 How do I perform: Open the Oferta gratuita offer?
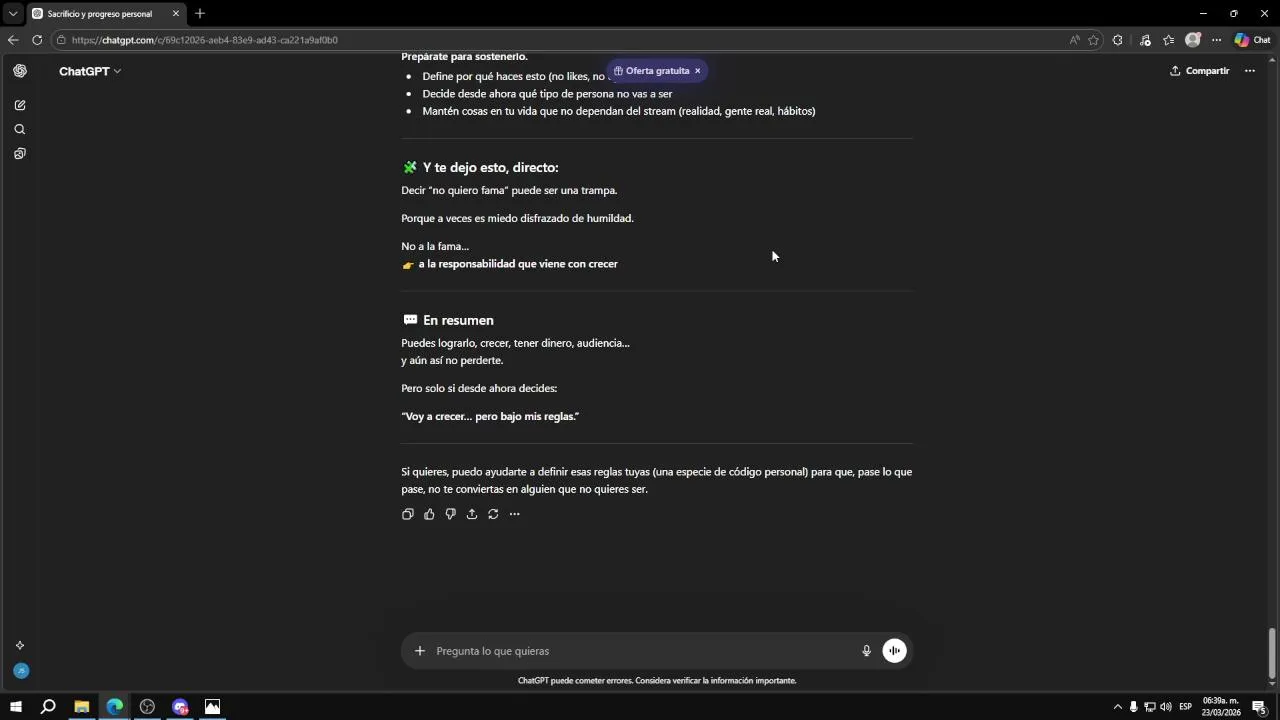[652, 71]
